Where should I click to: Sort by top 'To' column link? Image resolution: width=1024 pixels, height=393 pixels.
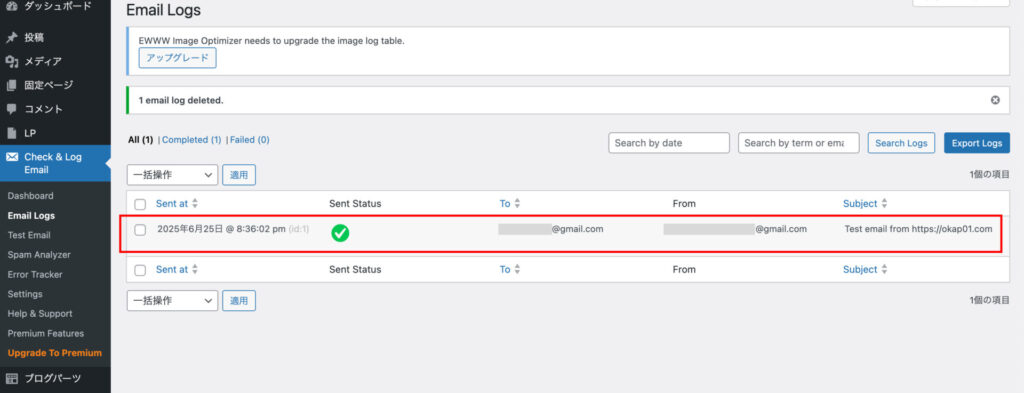tap(505, 204)
